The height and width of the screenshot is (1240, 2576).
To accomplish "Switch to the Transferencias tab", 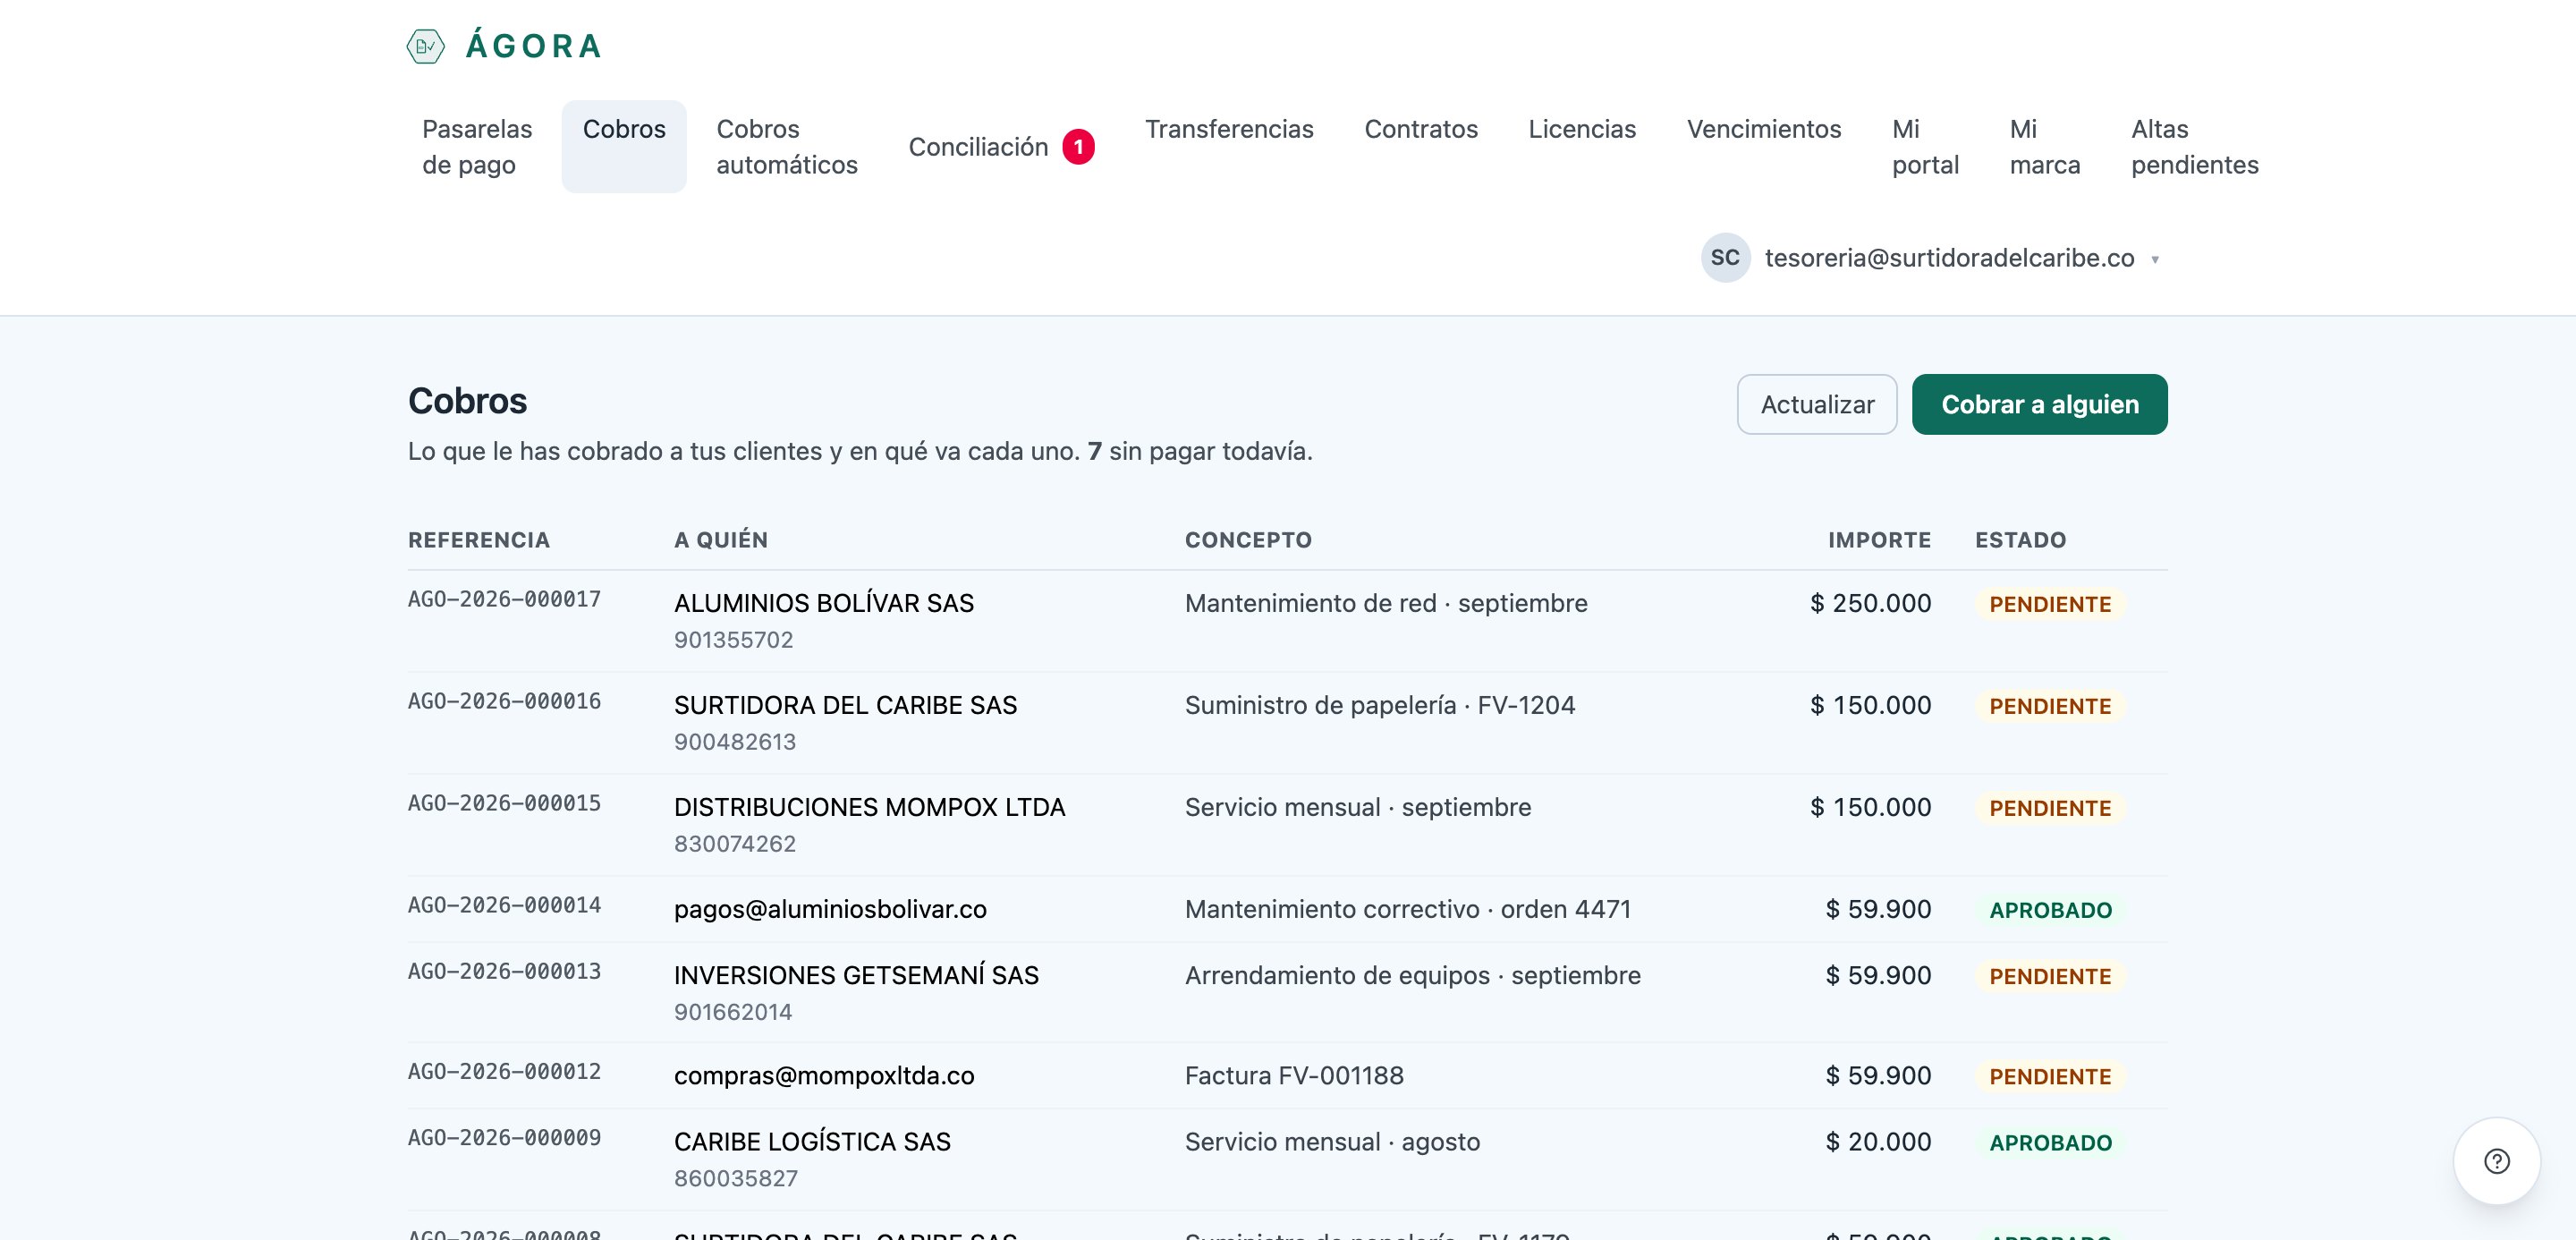I will pos(1229,129).
